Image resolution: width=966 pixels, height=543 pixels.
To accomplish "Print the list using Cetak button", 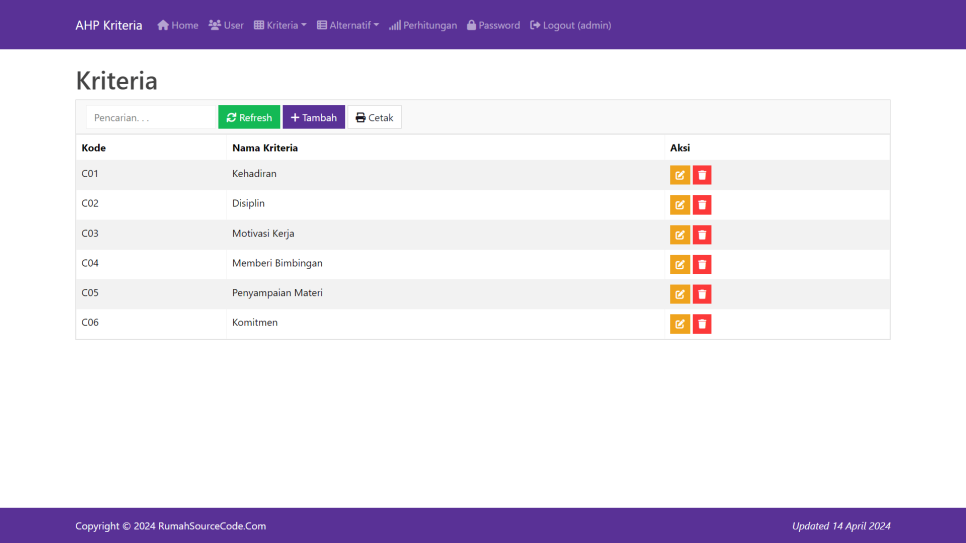I will [x=374, y=117].
